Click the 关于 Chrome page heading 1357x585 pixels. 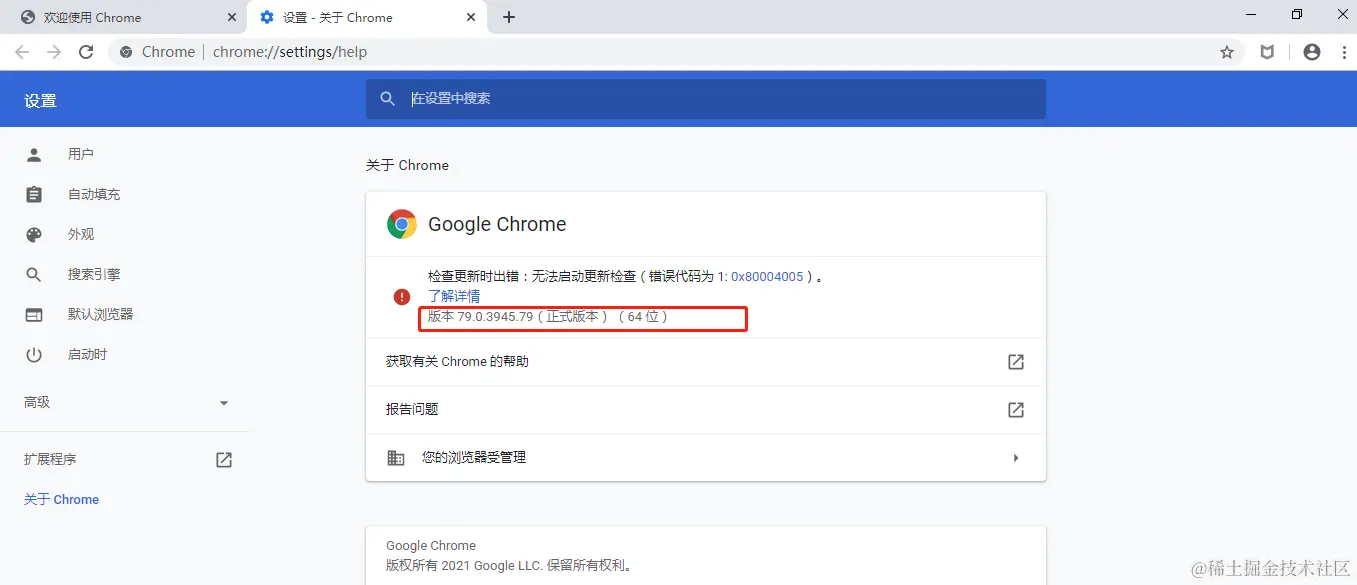click(x=407, y=165)
